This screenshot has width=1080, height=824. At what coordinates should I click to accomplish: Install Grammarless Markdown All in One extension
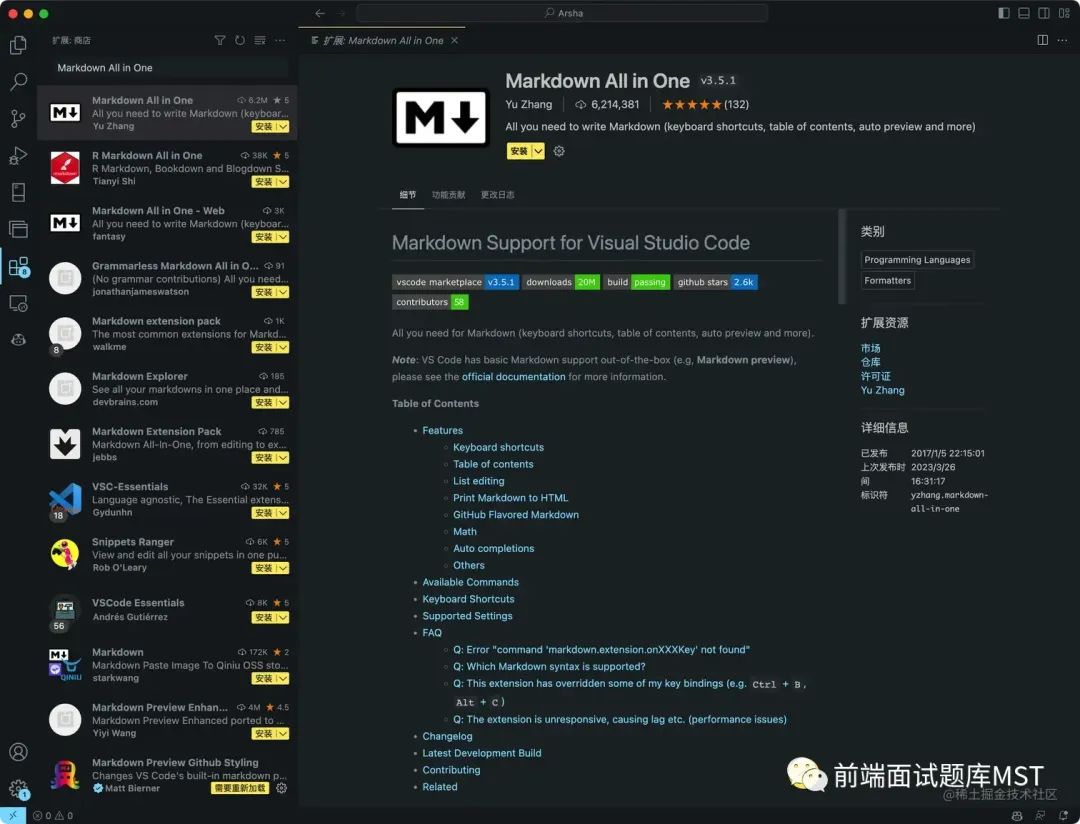(x=264, y=292)
